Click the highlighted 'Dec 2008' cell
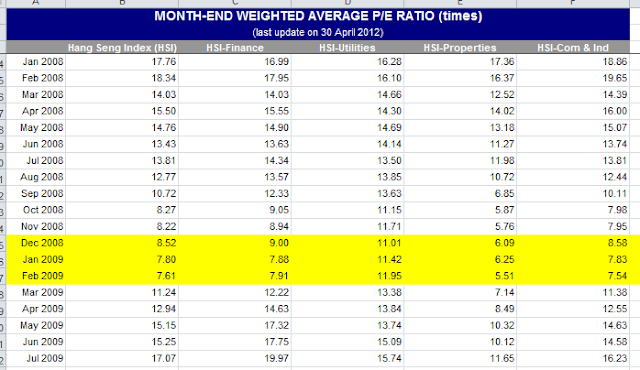The width and height of the screenshot is (640, 370). (x=36, y=243)
